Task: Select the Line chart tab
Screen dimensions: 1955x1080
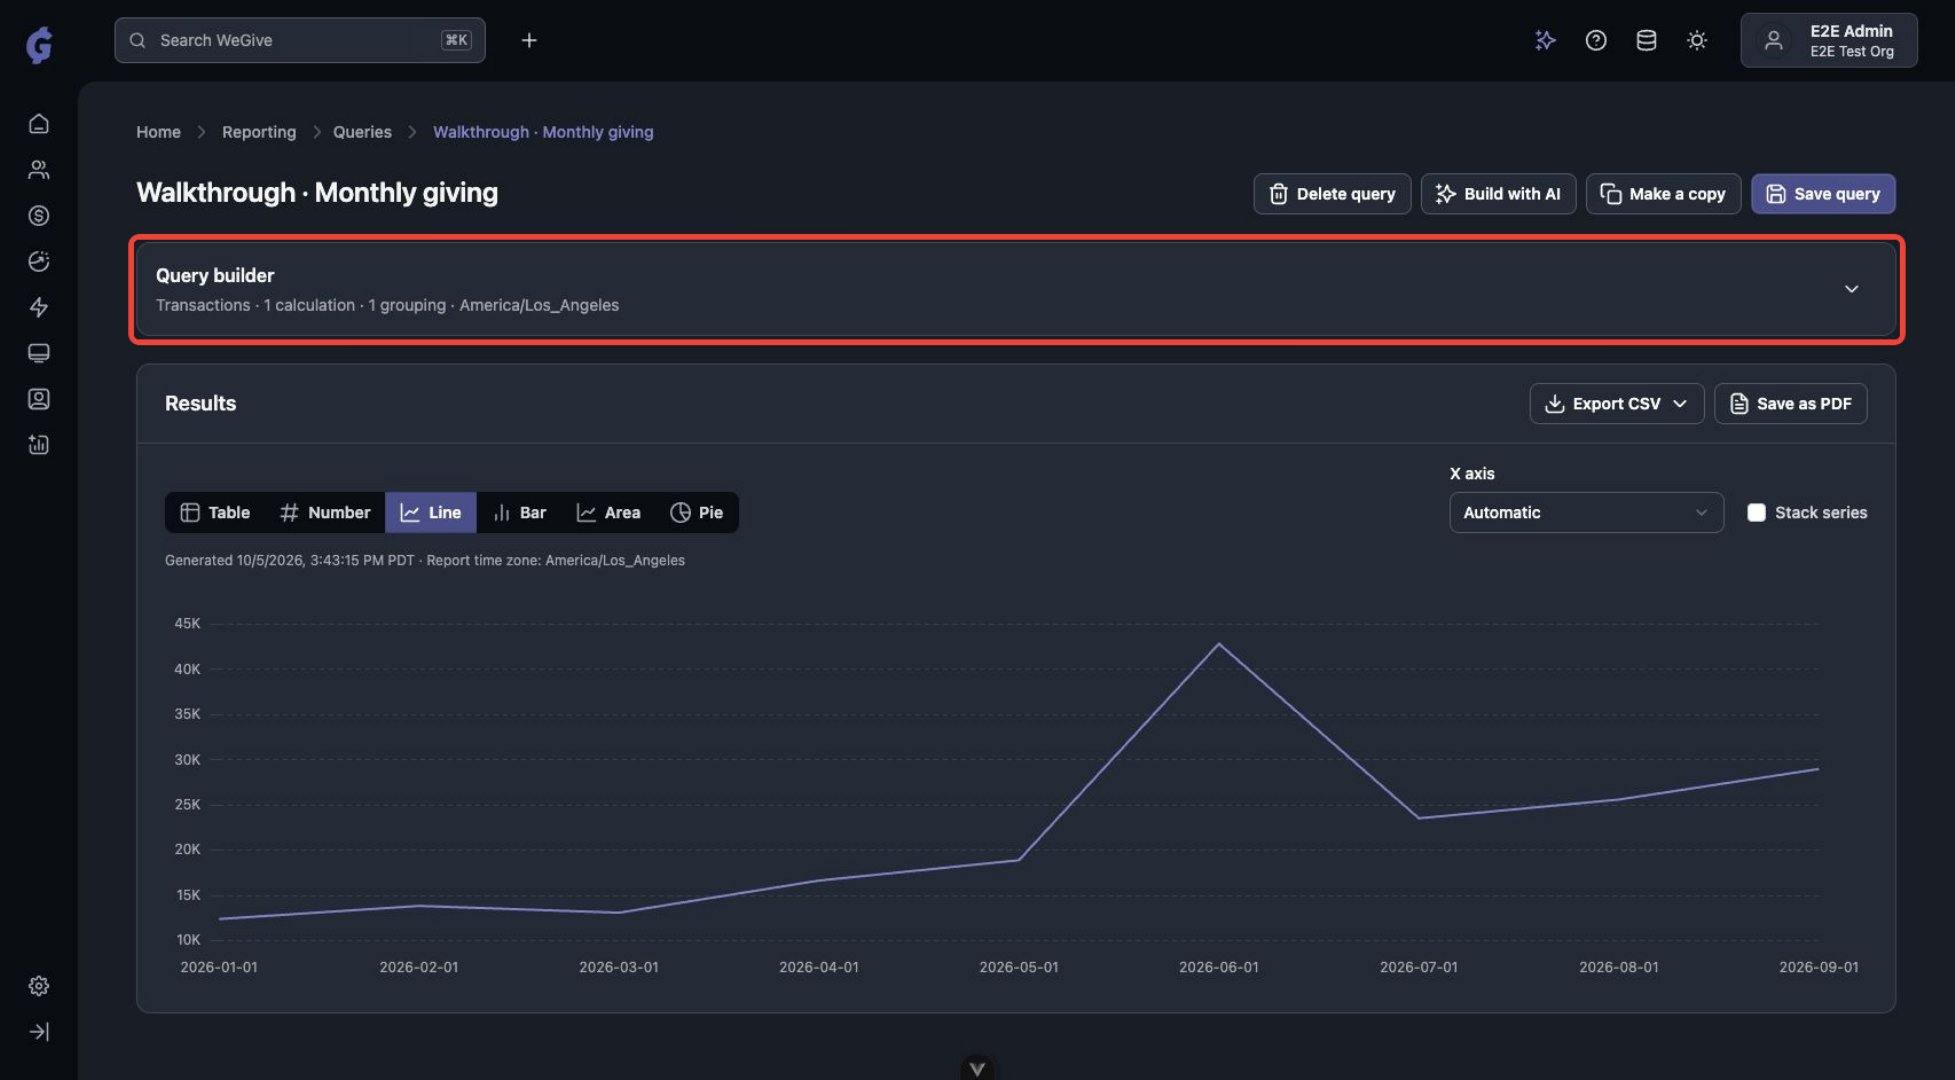Action: (x=431, y=512)
